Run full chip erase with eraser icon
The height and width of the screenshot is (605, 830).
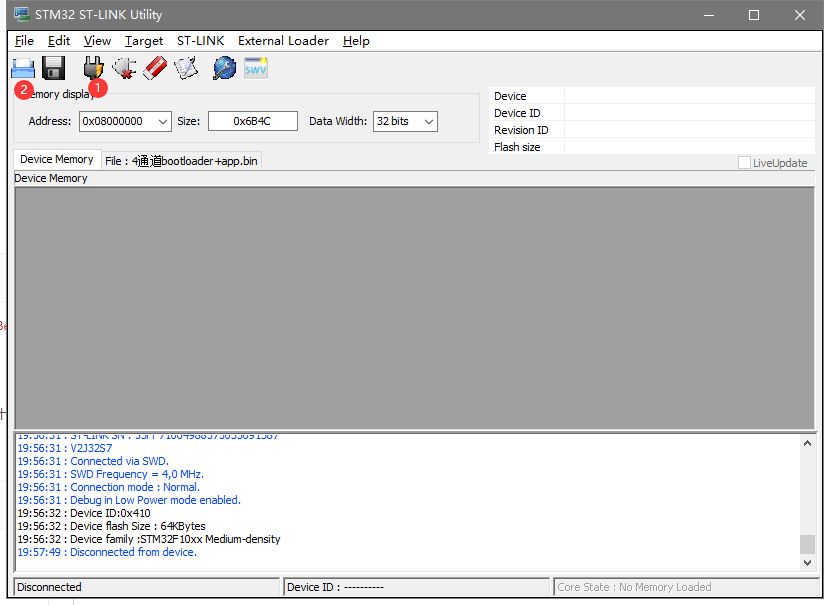(x=155, y=68)
